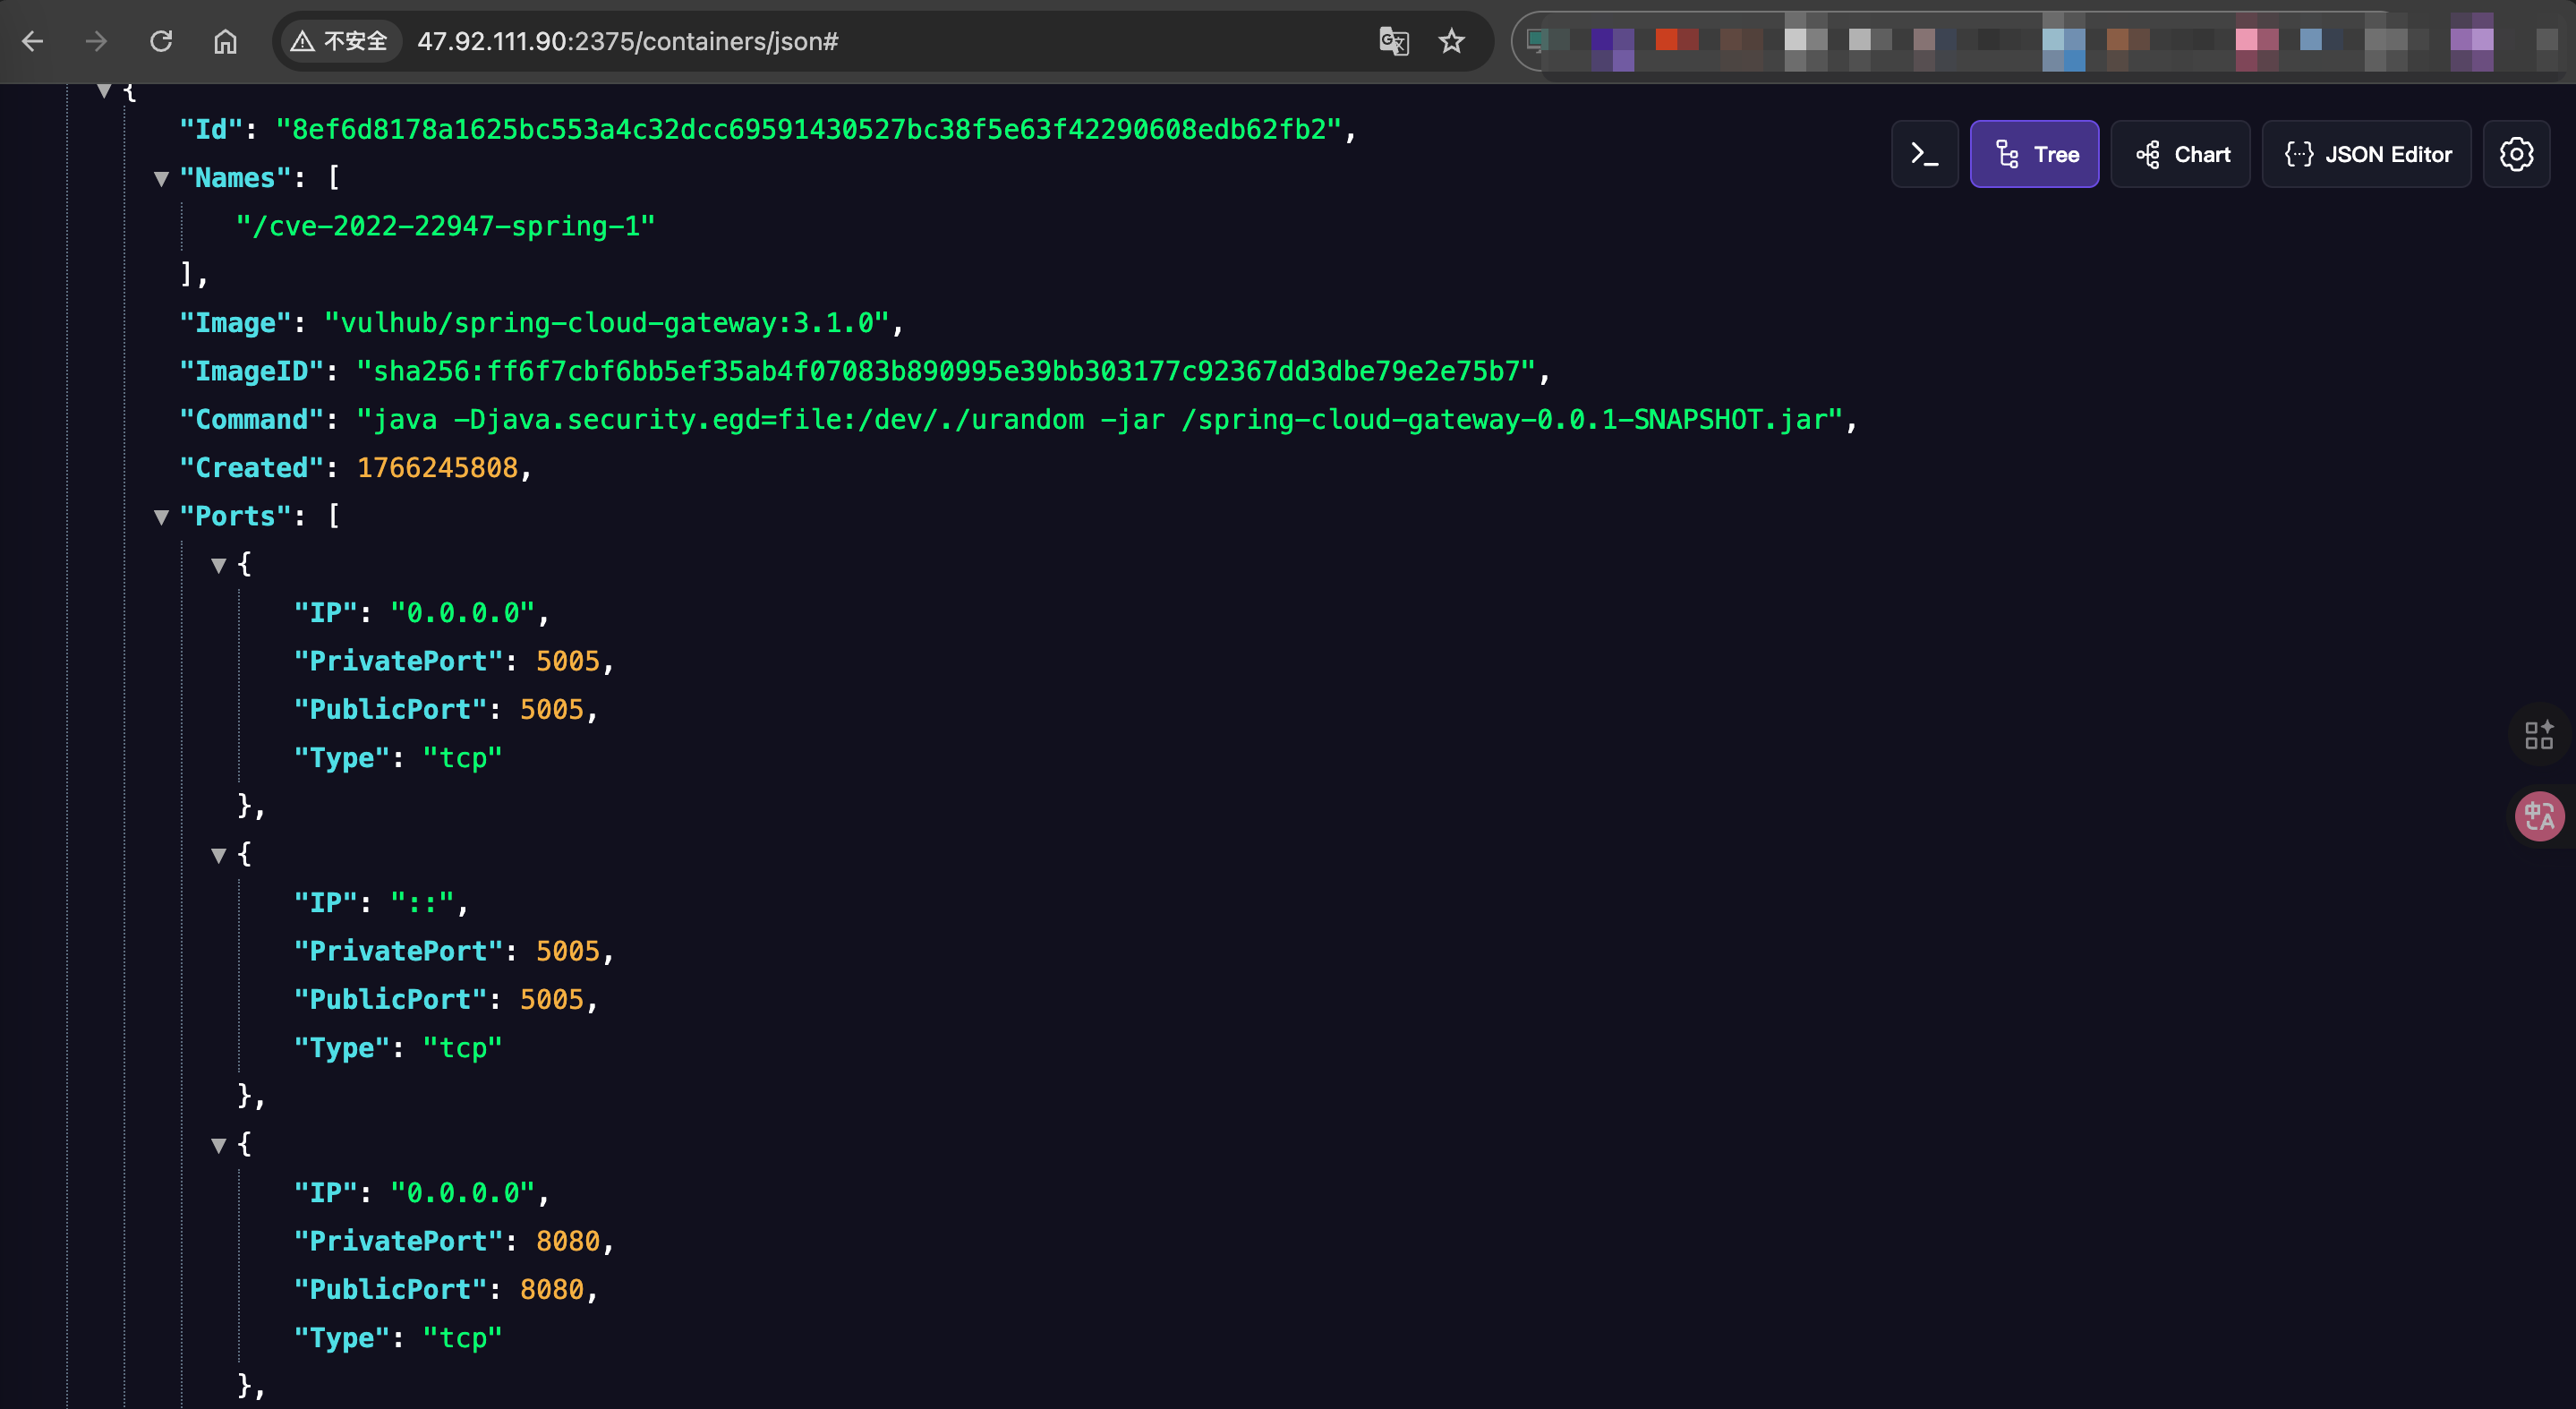Switch to Tree view
Screen dimensions: 2576x1409
tap(2034, 154)
